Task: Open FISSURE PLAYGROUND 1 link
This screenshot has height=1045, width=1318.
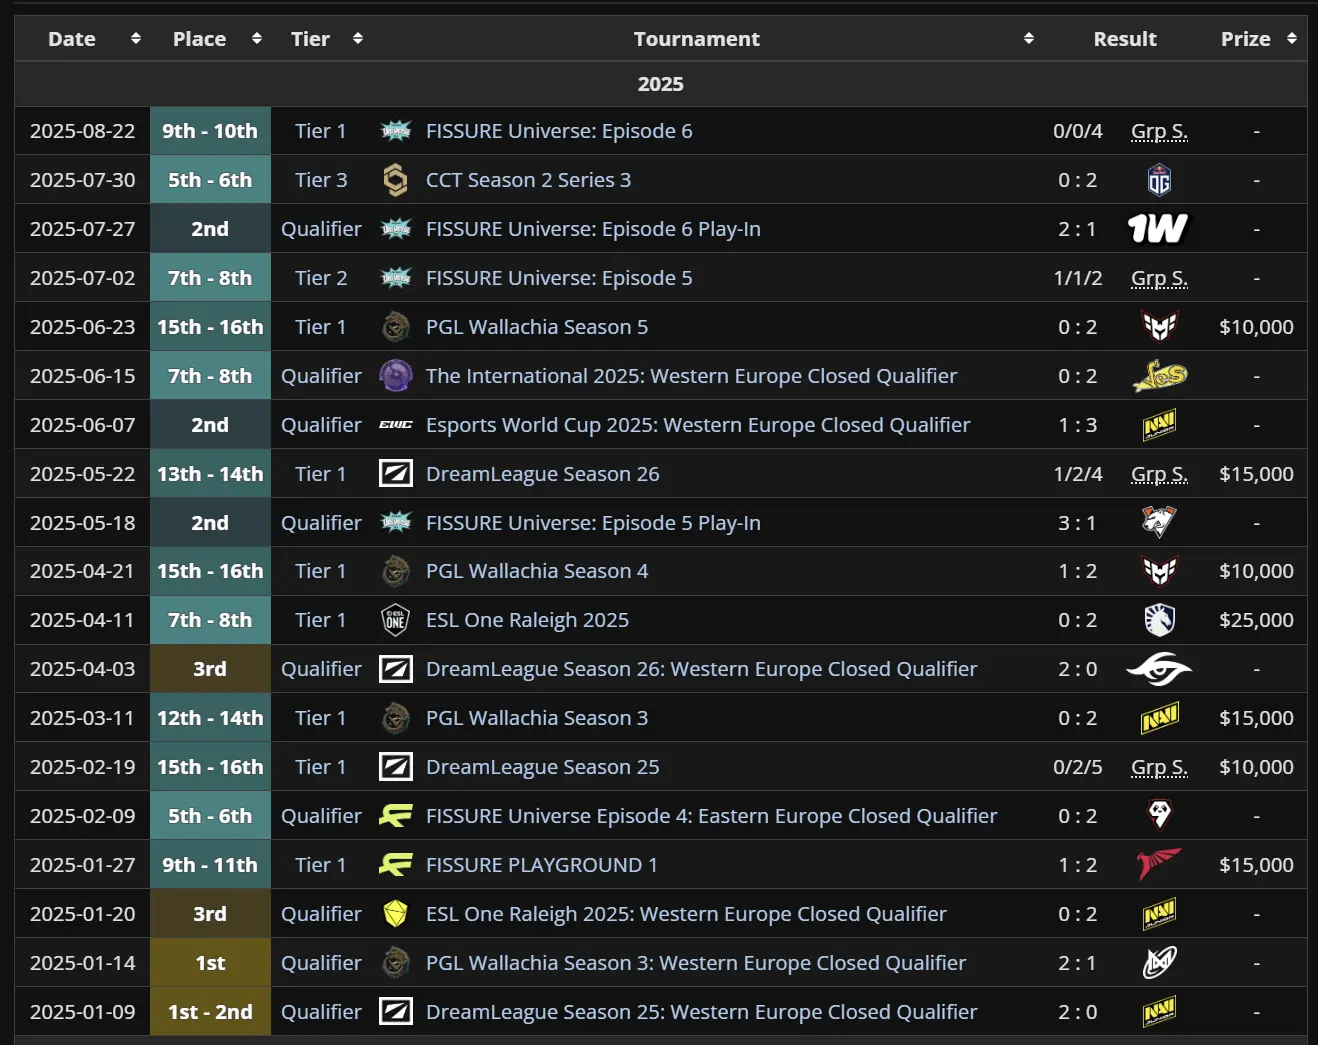Action: click(542, 865)
